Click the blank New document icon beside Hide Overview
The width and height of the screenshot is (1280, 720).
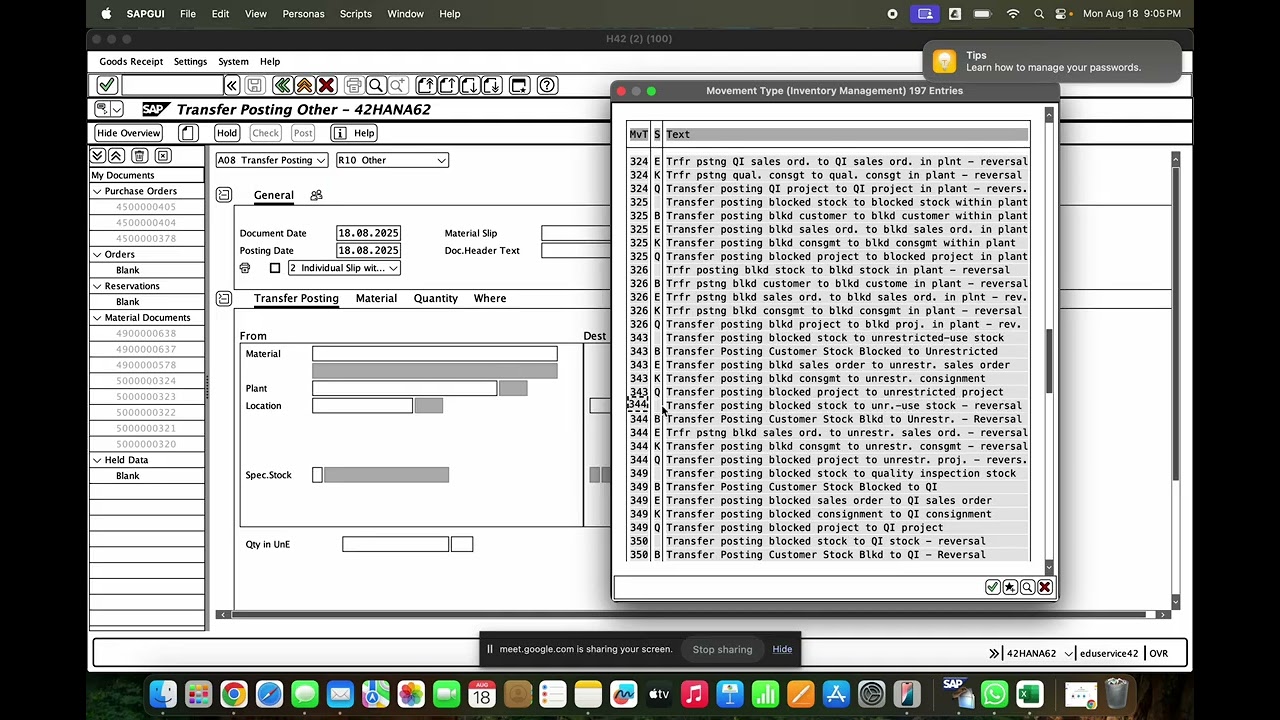[188, 133]
